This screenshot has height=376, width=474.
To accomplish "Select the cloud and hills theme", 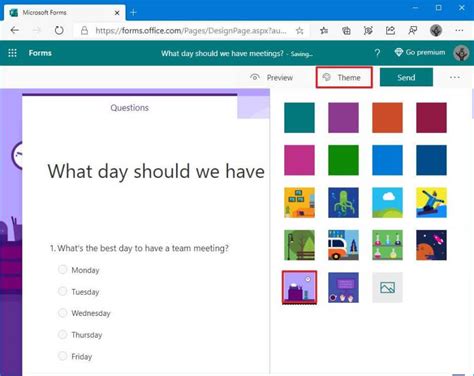I will coord(387,202).
